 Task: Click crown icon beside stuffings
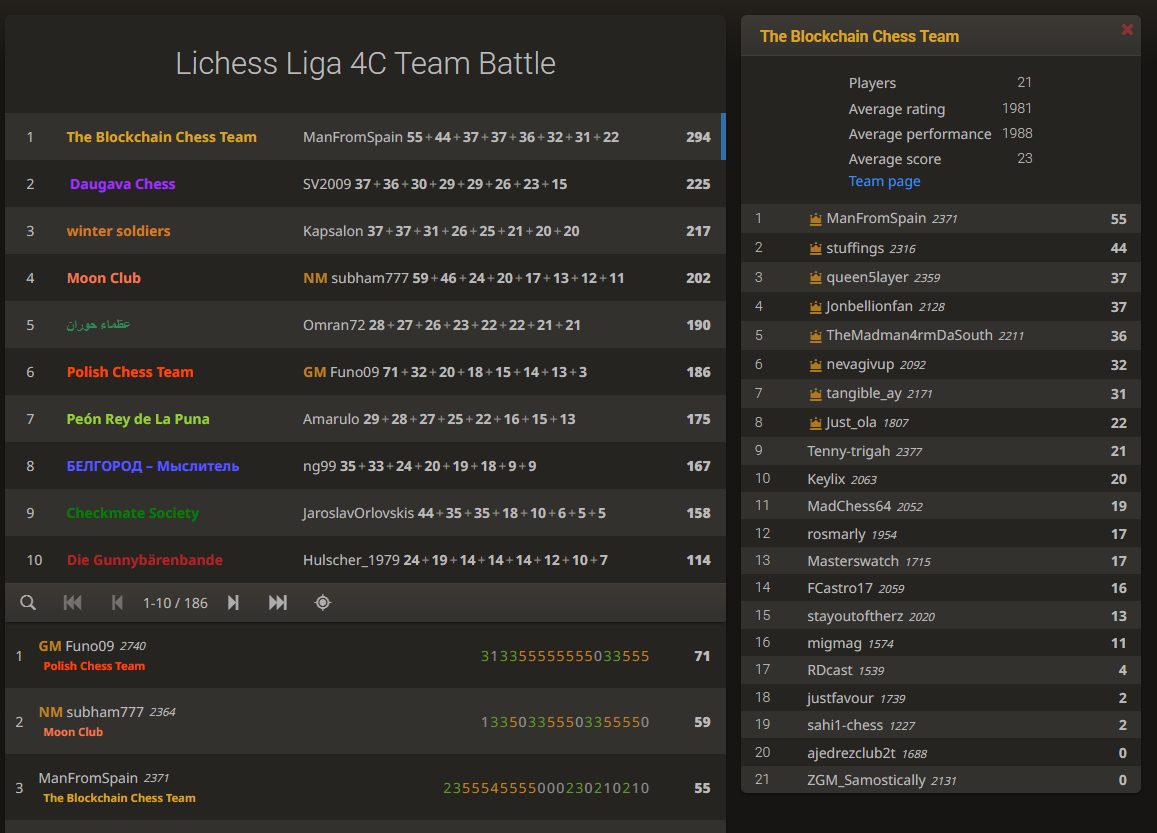[x=815, y=249]
